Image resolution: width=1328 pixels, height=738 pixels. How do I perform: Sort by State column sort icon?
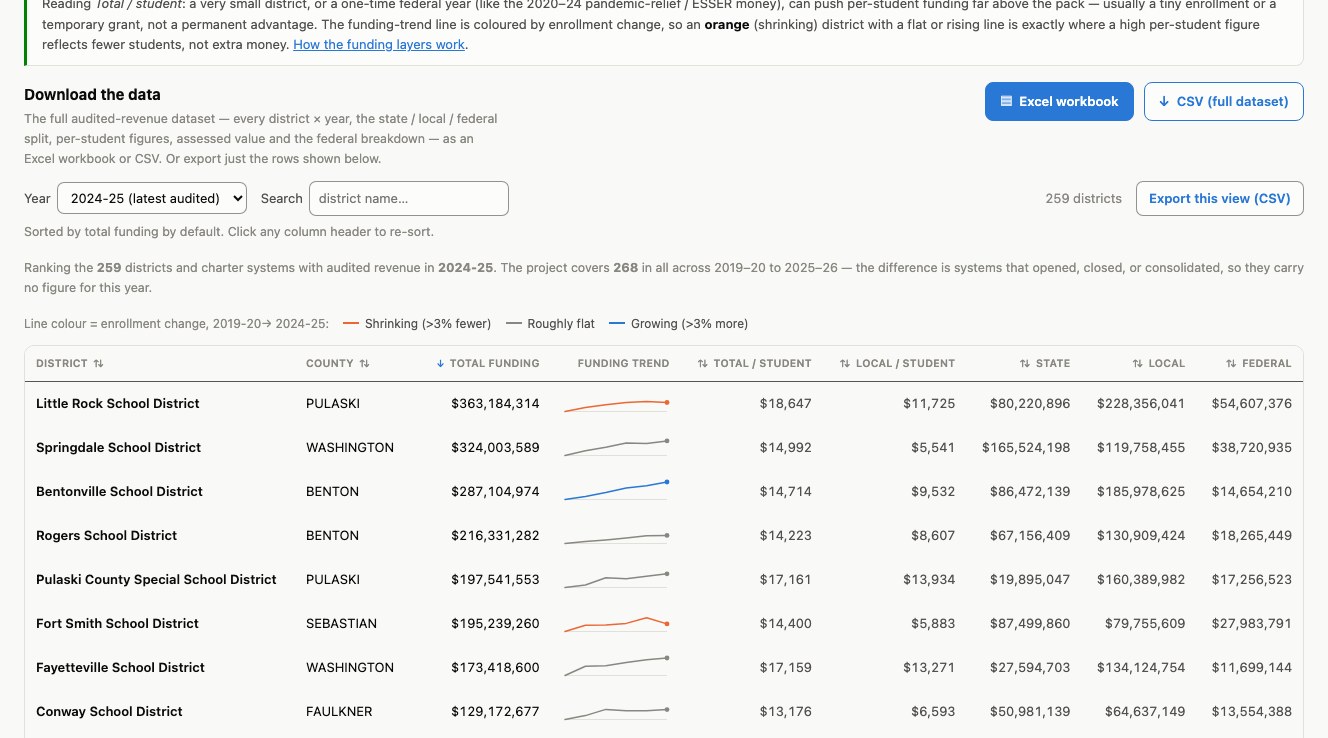coord(1025,363)
